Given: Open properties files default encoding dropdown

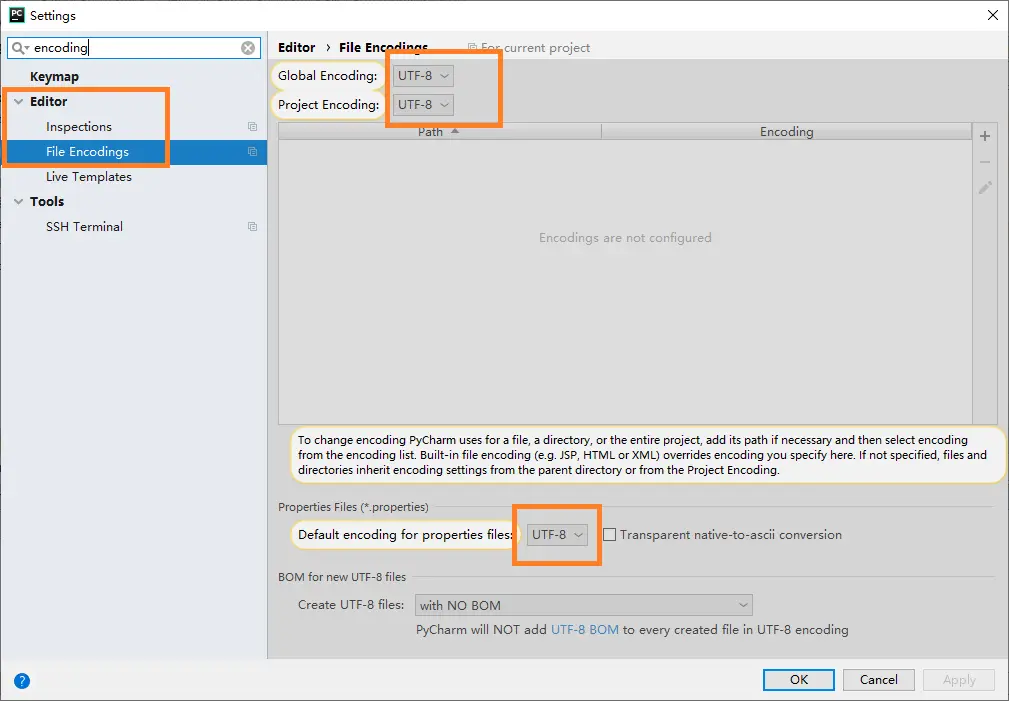Looking at the screenshot, I should pos(557,535).
